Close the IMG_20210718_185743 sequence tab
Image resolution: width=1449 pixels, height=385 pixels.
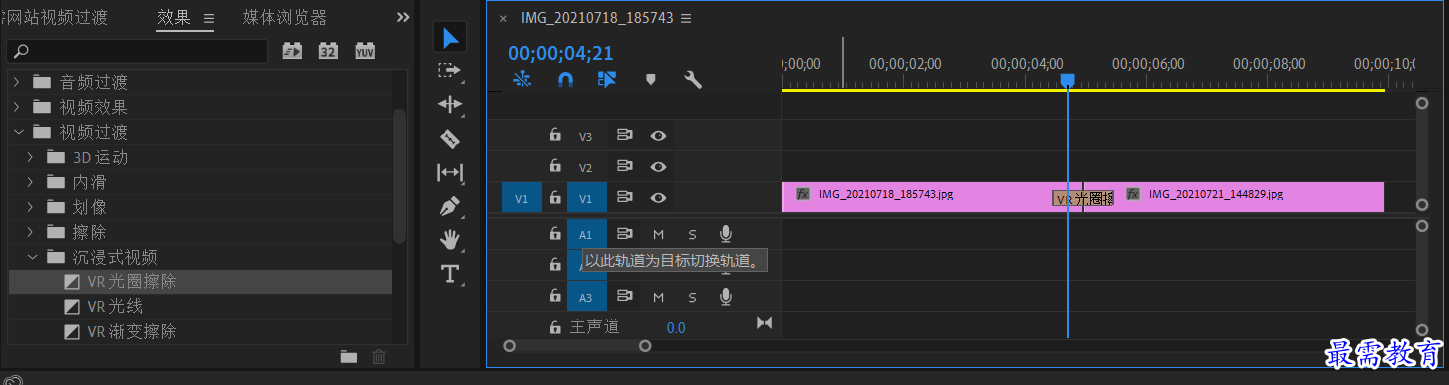click(x=503, y=19)
